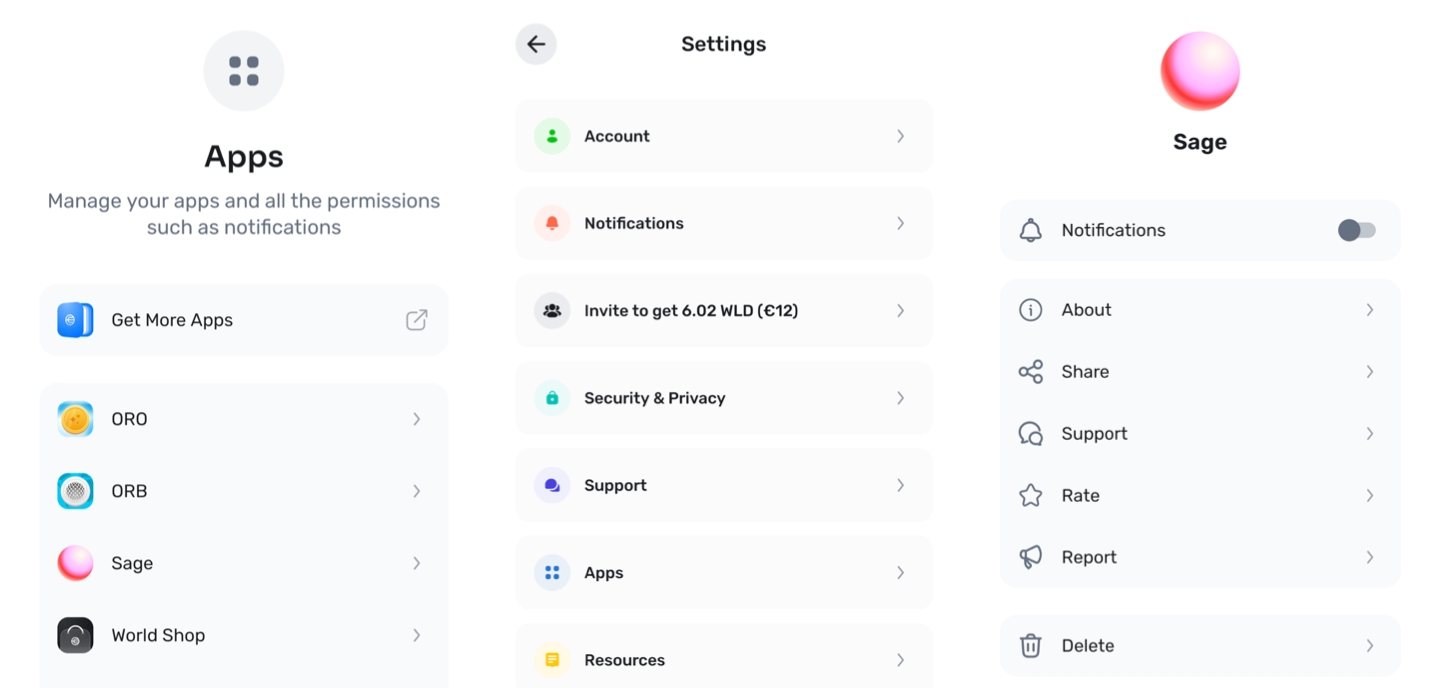Open Account chevron in Settings
Viewport: 1440px width, 700px height.
[x=901, y=136]
